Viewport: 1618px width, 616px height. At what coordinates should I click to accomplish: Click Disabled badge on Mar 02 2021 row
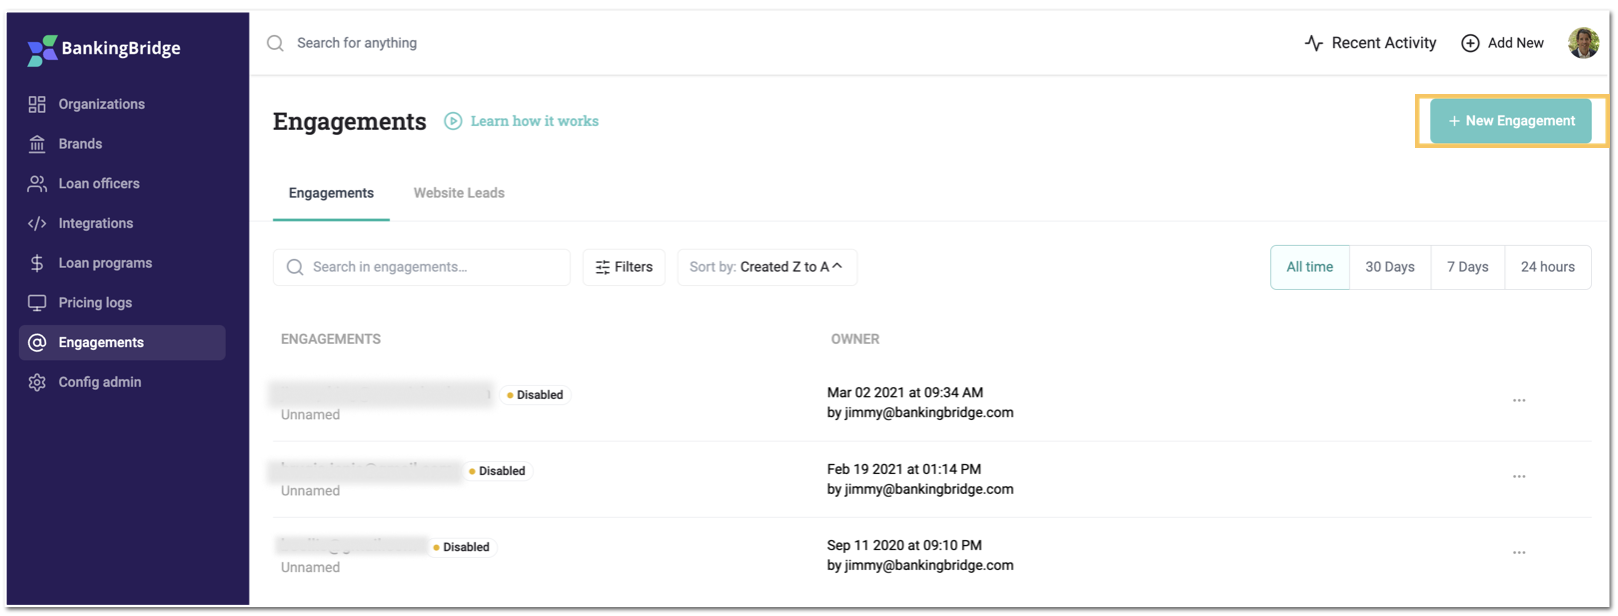coord(535,395)
